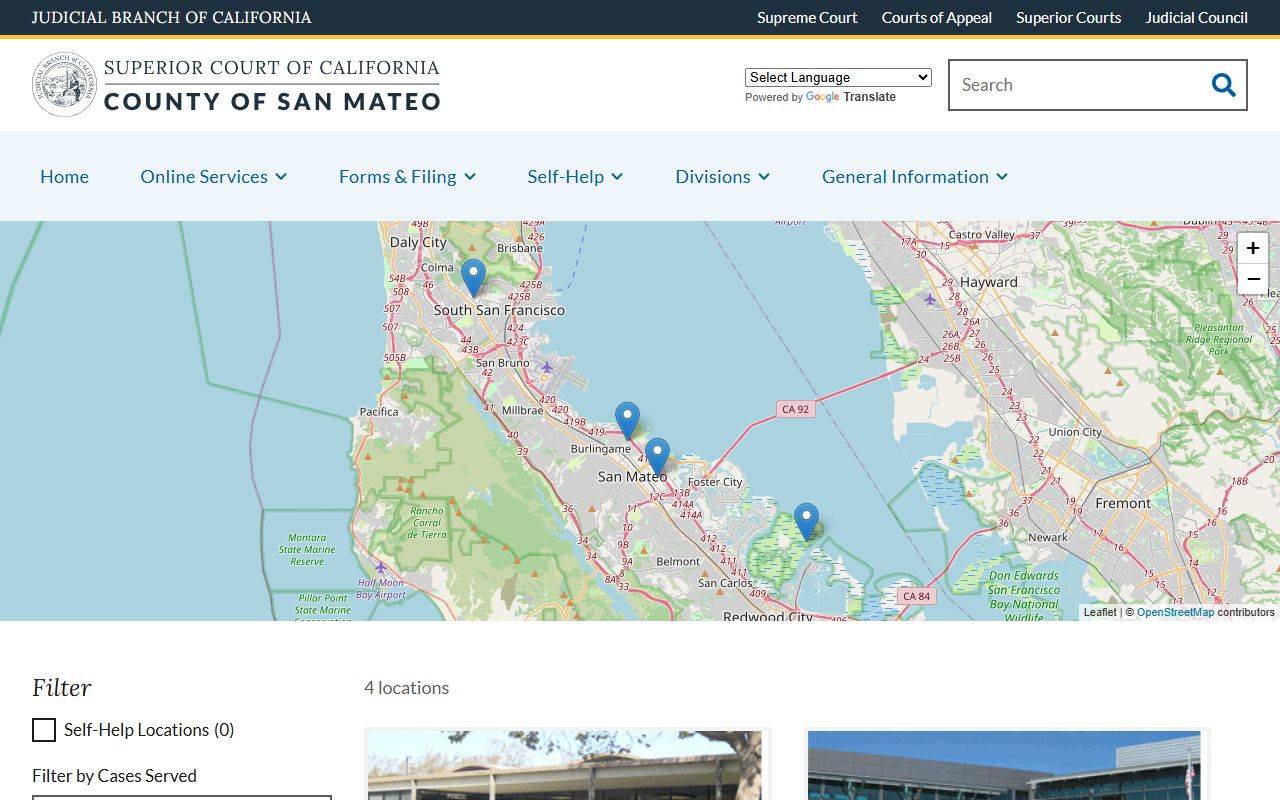Click the "4 locations" count text
The width and height of the screenshot is (1280, 800).
click(x=406, y=688)
